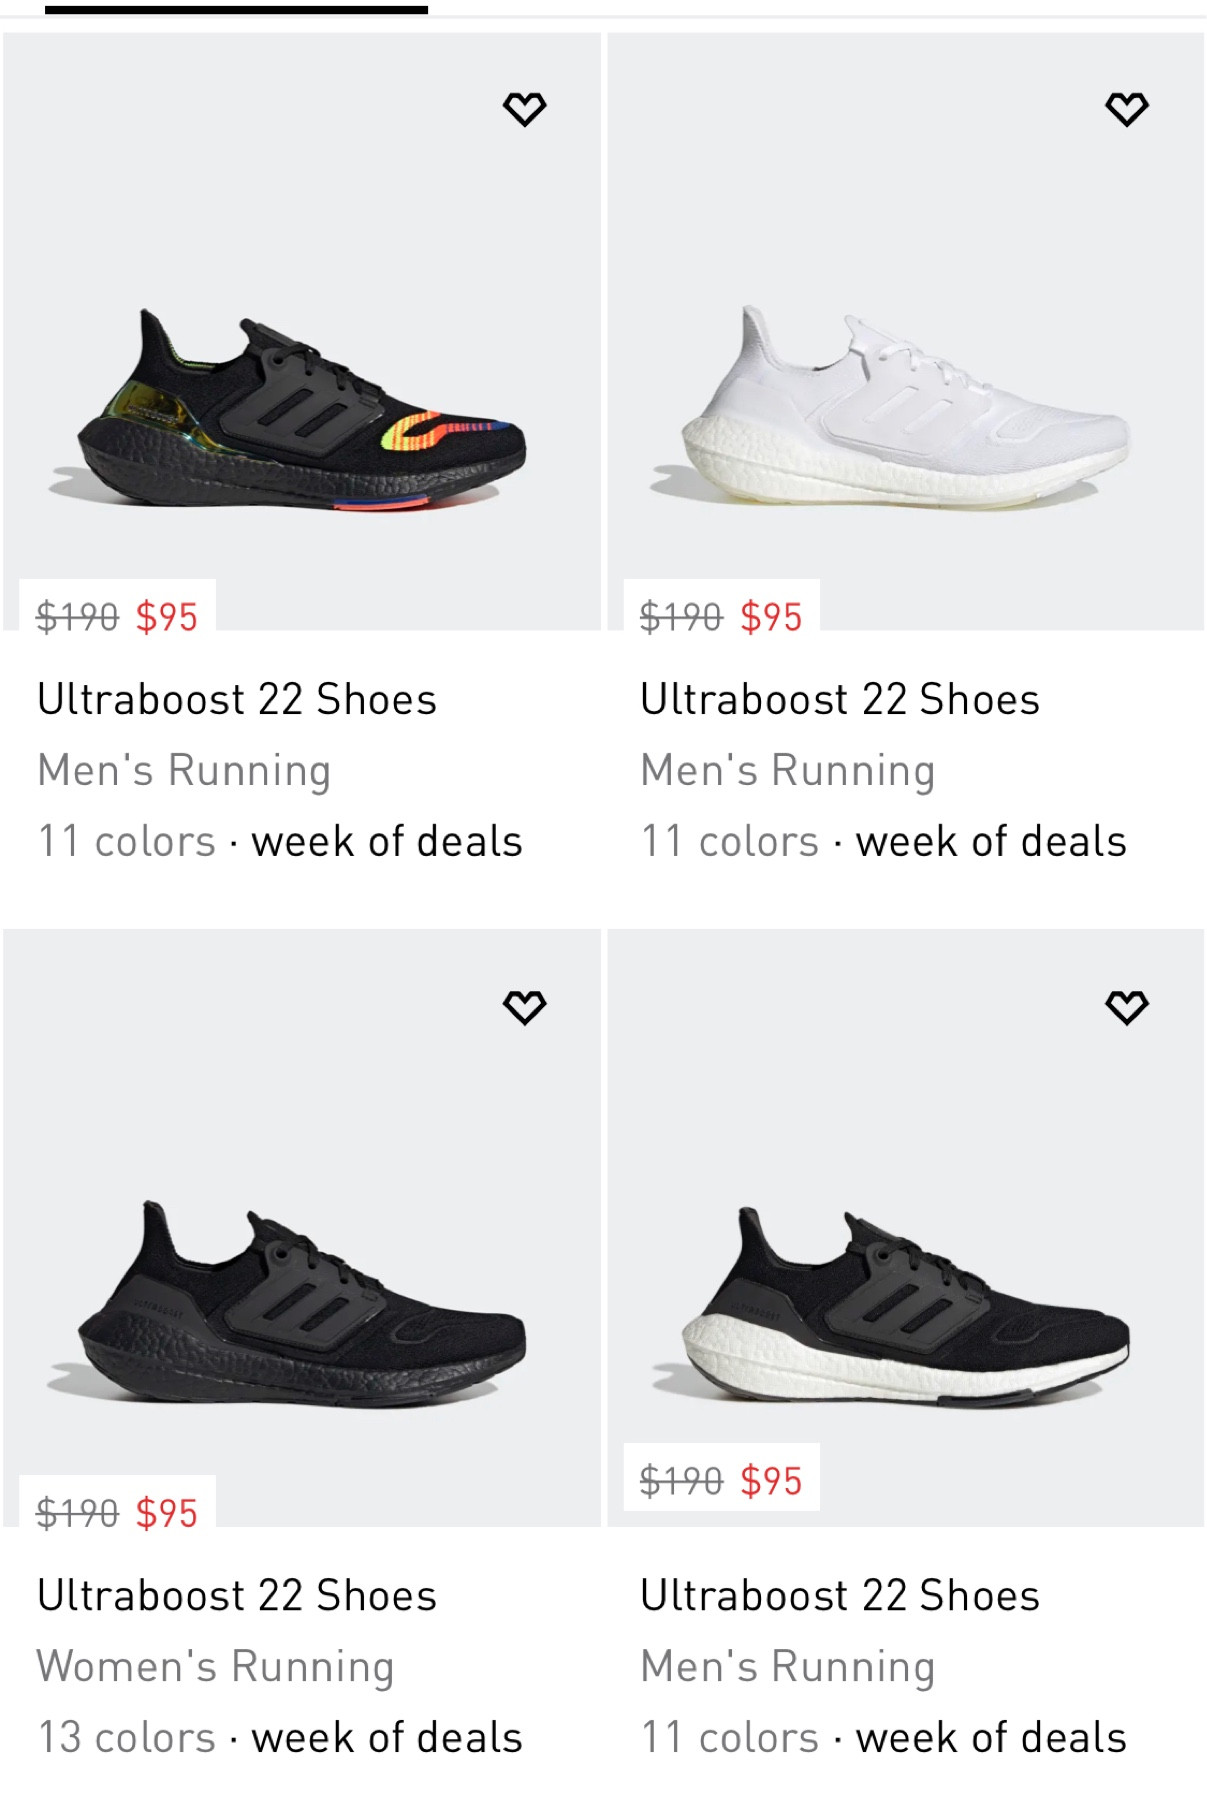Click the Men's Running link under the white shoe

pos(788,770)
